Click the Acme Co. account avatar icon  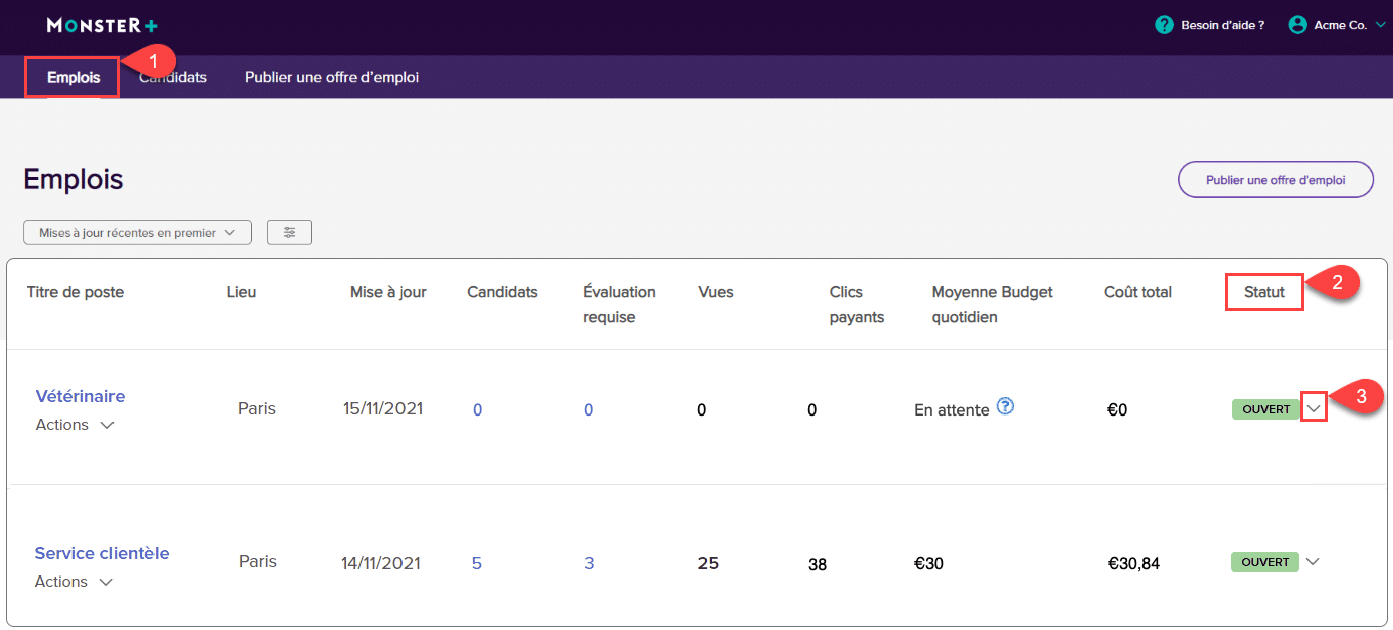coord(1298,25)
